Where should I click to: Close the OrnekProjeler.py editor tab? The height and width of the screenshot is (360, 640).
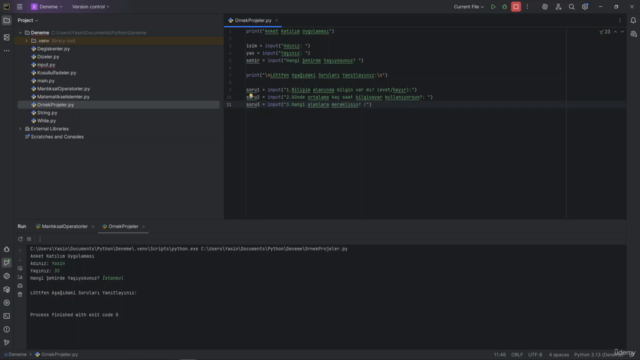[x=276, y=20]
